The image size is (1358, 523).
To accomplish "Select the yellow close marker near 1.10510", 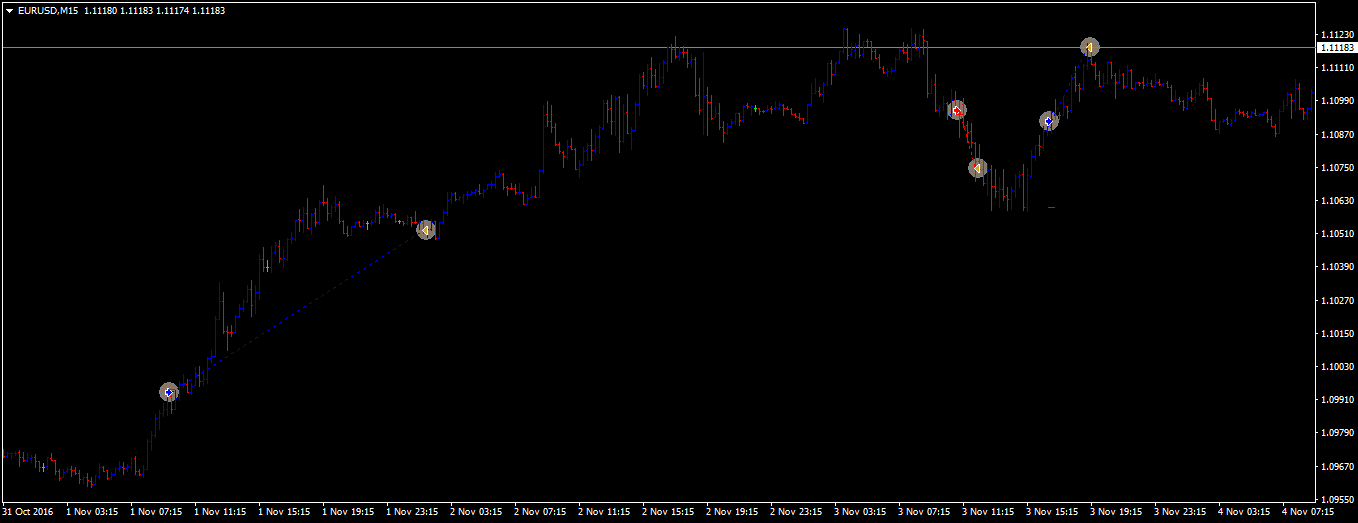I will [426, 230].
